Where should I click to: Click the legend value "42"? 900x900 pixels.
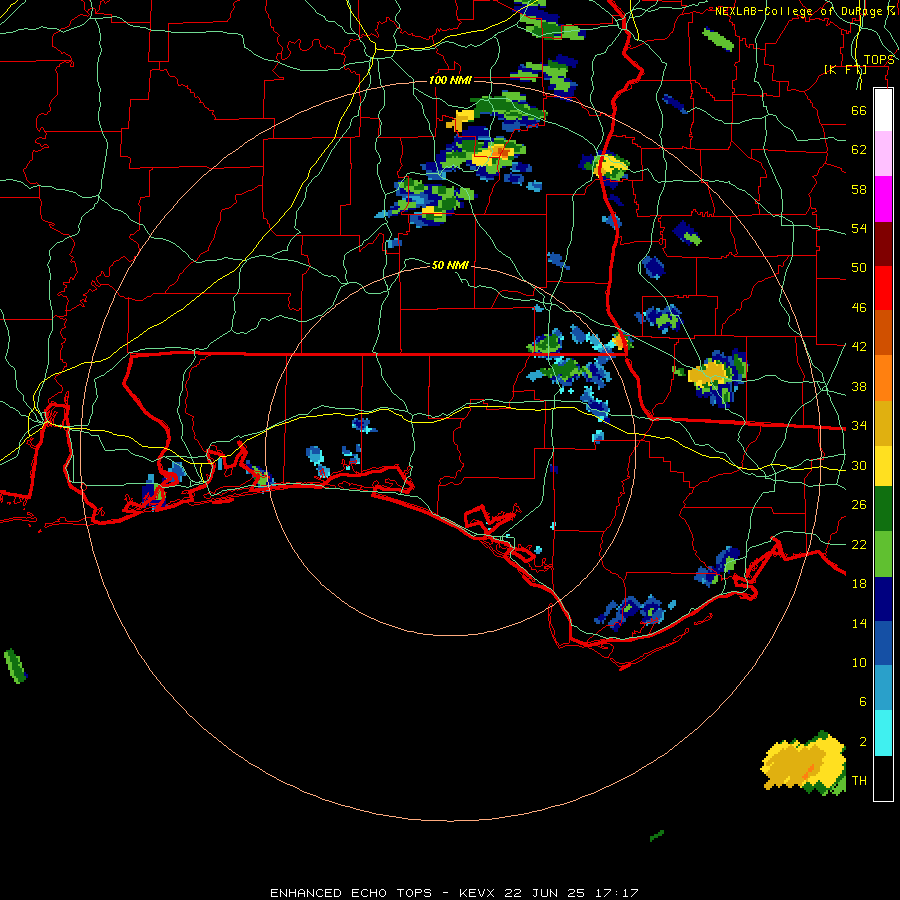click(859, 347)
